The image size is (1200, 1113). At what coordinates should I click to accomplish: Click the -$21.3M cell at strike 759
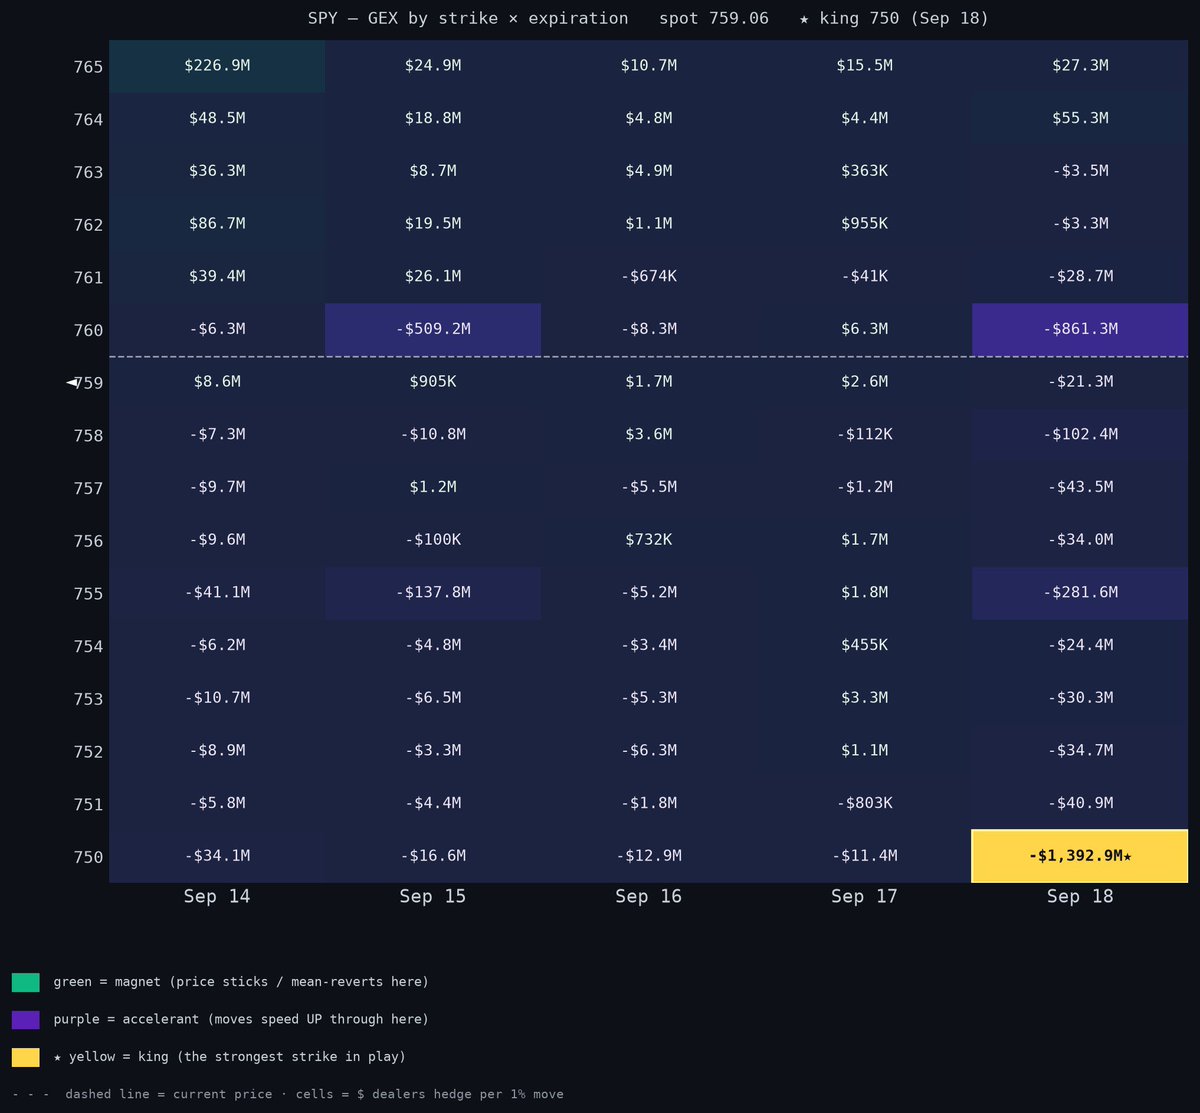1080,382
